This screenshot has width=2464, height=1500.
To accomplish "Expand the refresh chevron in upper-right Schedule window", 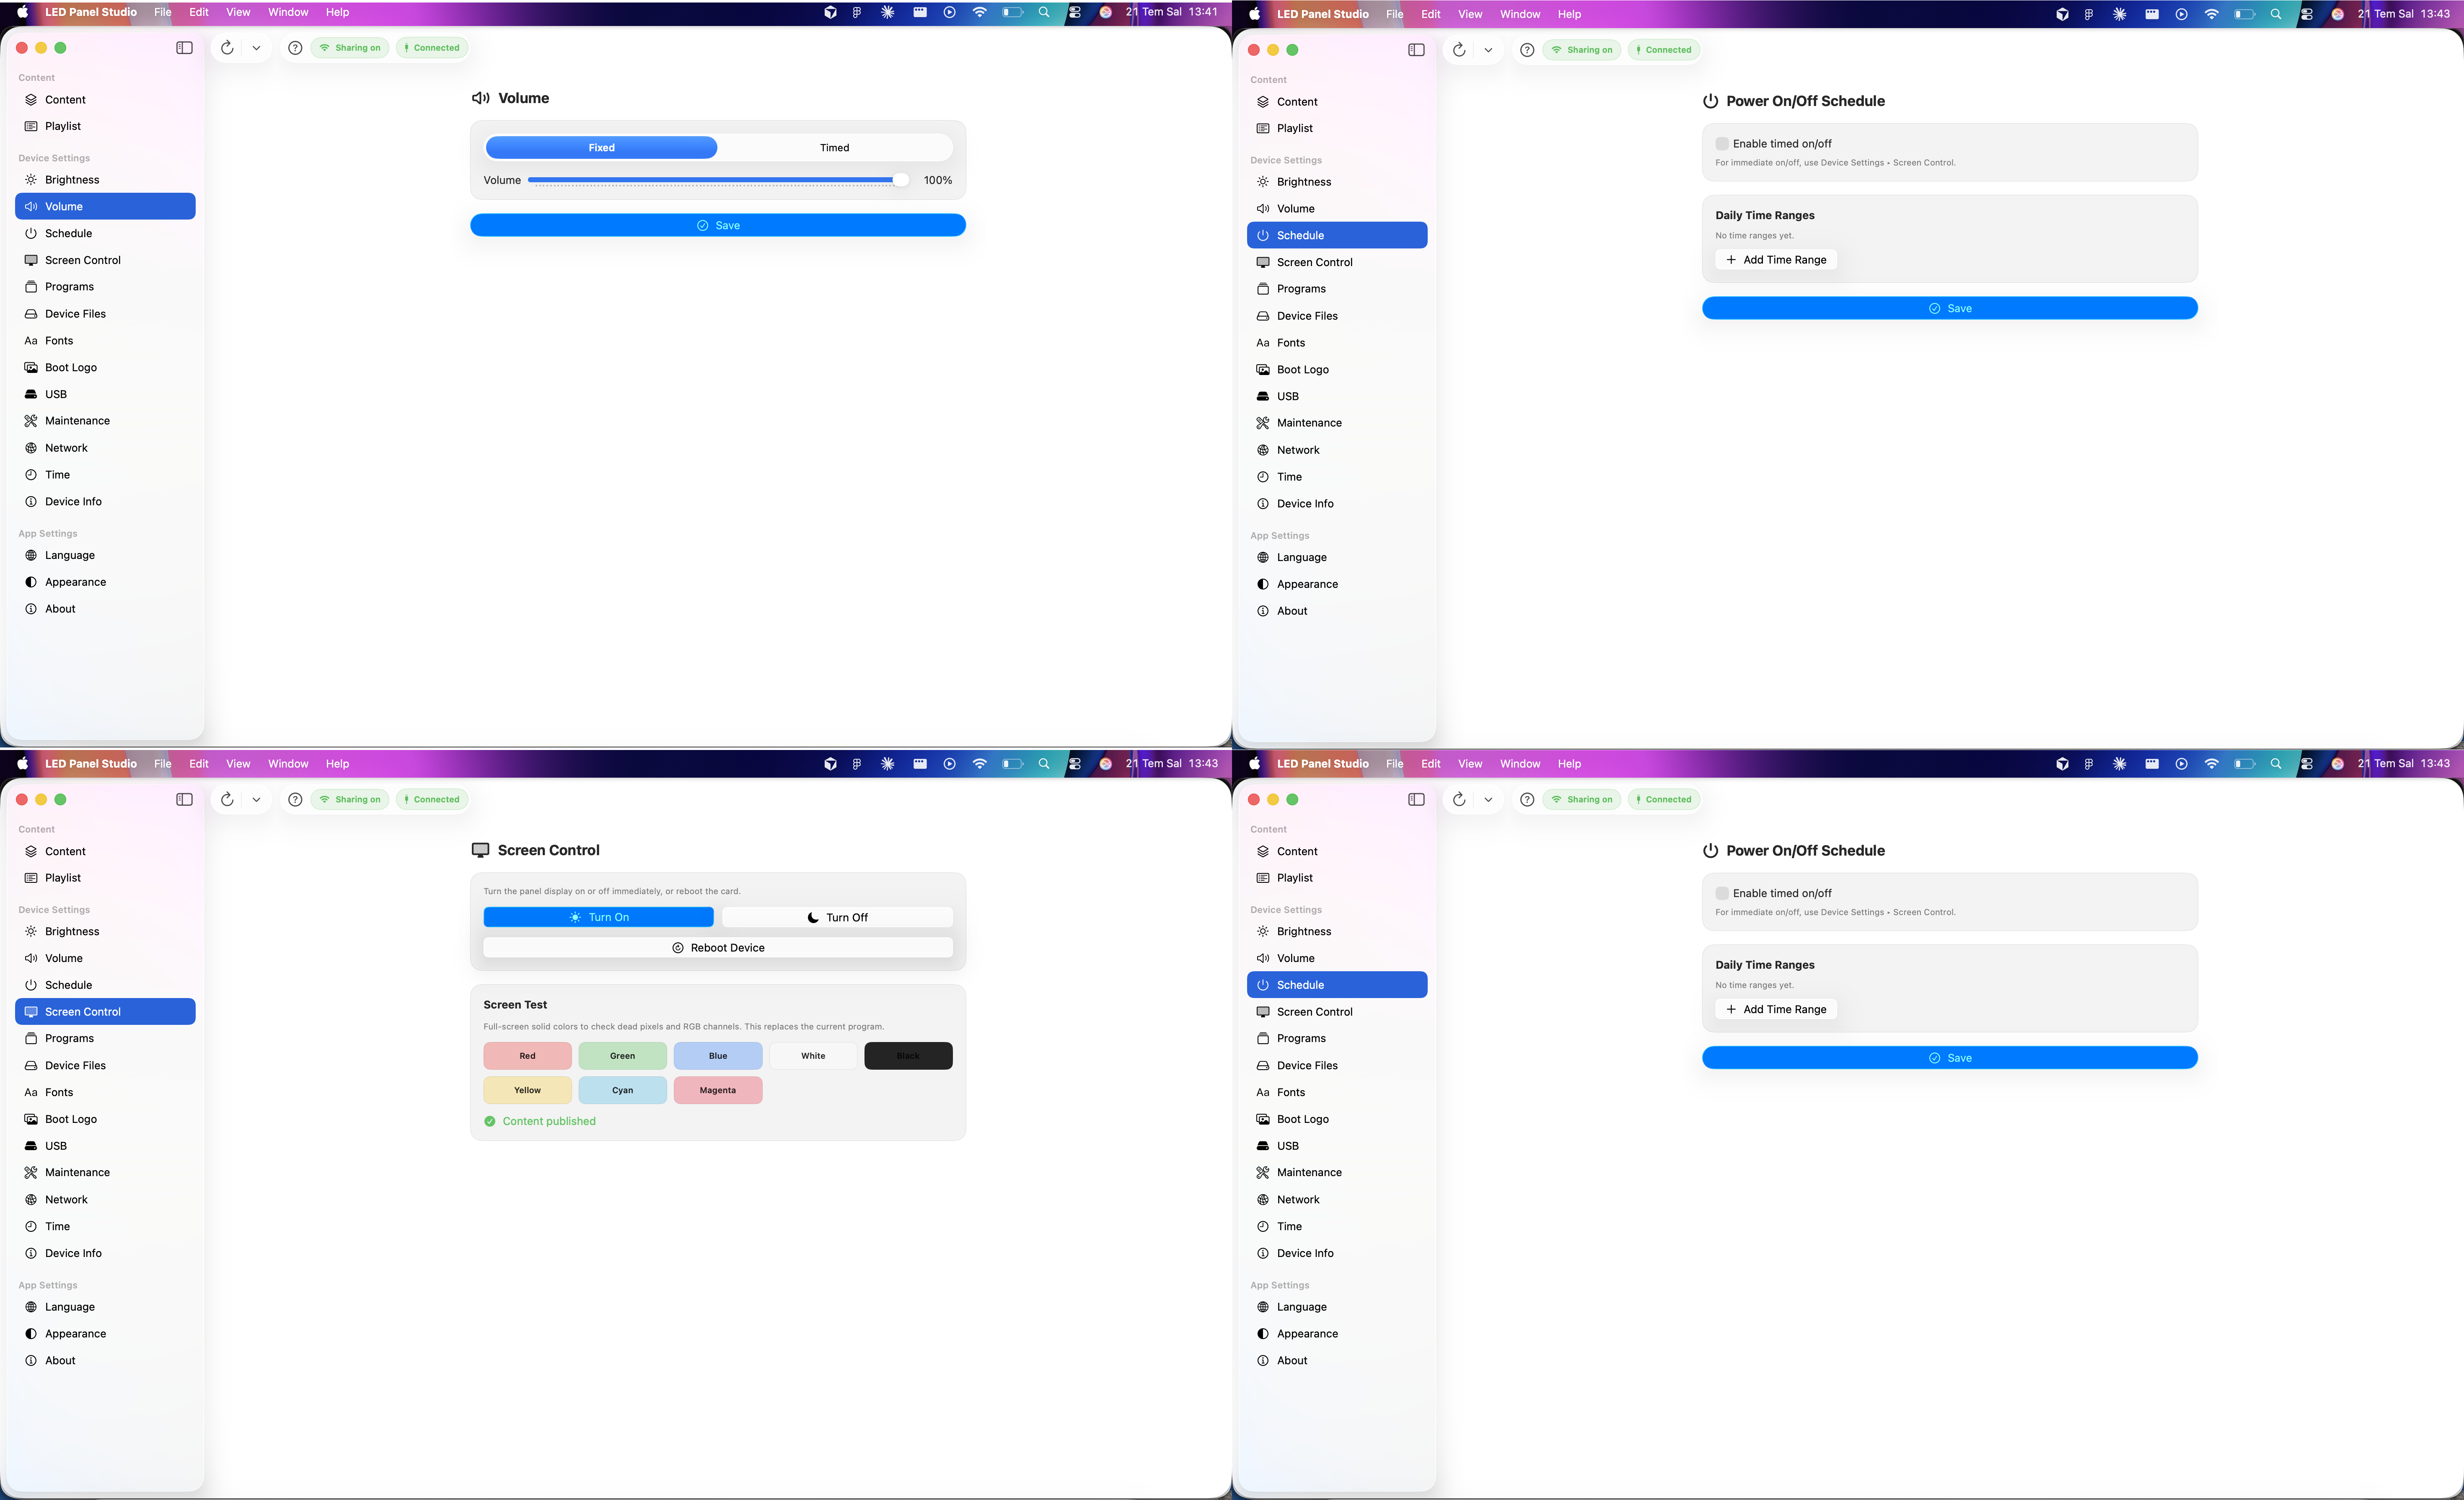I will coord(1488,50).
